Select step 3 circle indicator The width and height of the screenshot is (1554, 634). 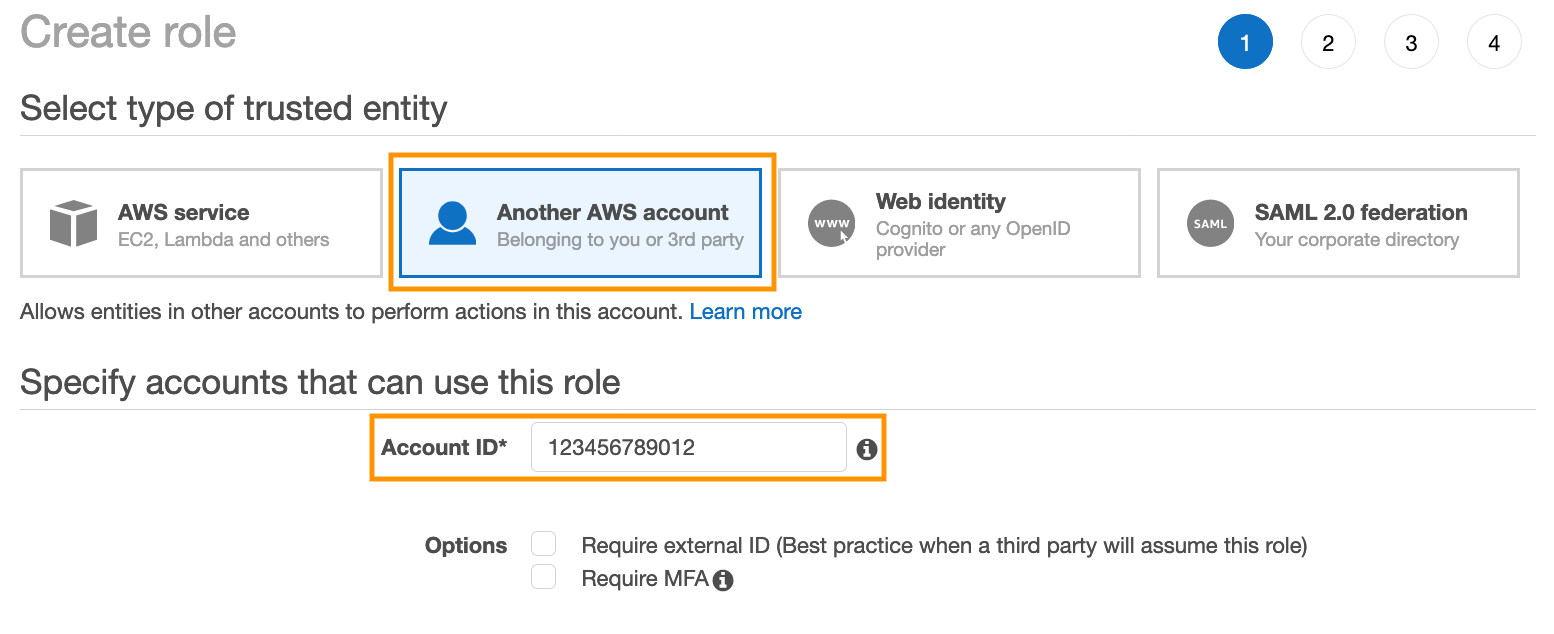[x=1411, y=43]
